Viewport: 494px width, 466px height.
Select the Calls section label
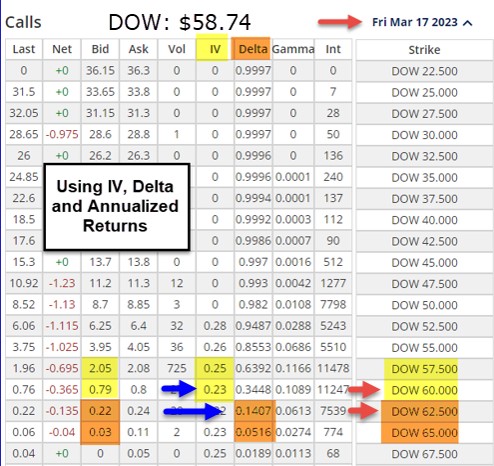(x=23, y=22)
